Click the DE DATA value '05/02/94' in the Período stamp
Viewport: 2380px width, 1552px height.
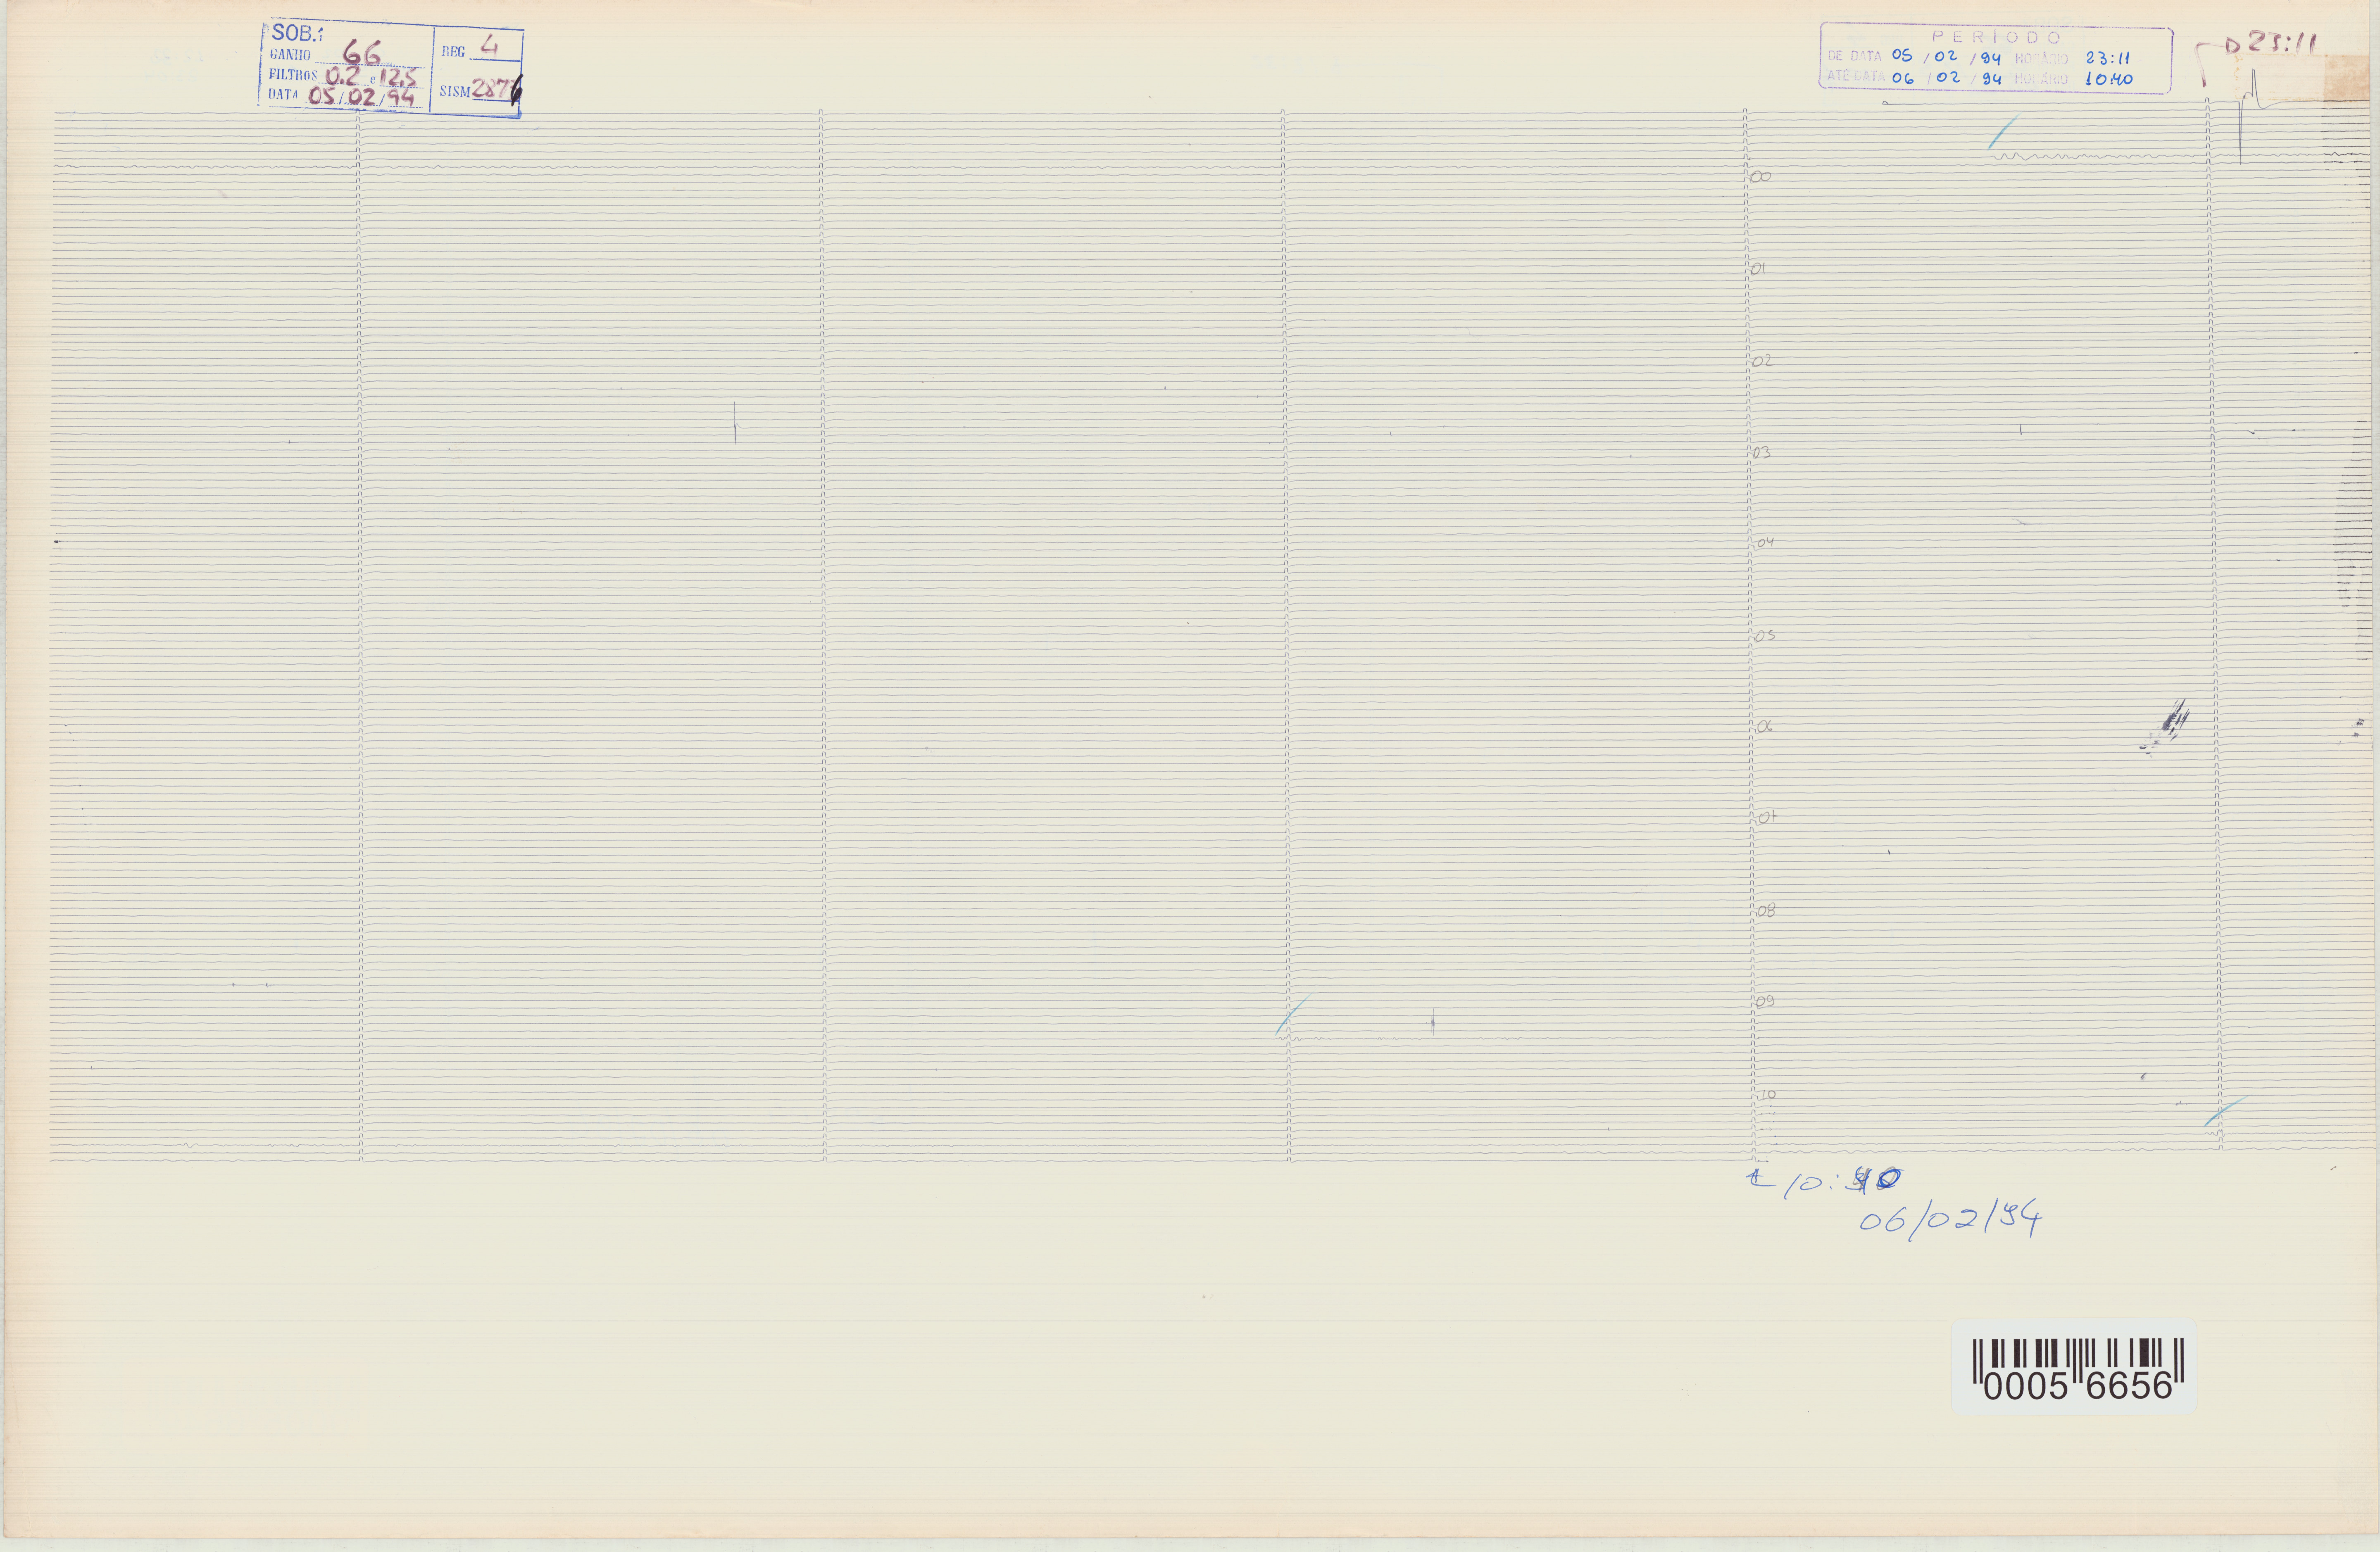tap(1946, 56)
